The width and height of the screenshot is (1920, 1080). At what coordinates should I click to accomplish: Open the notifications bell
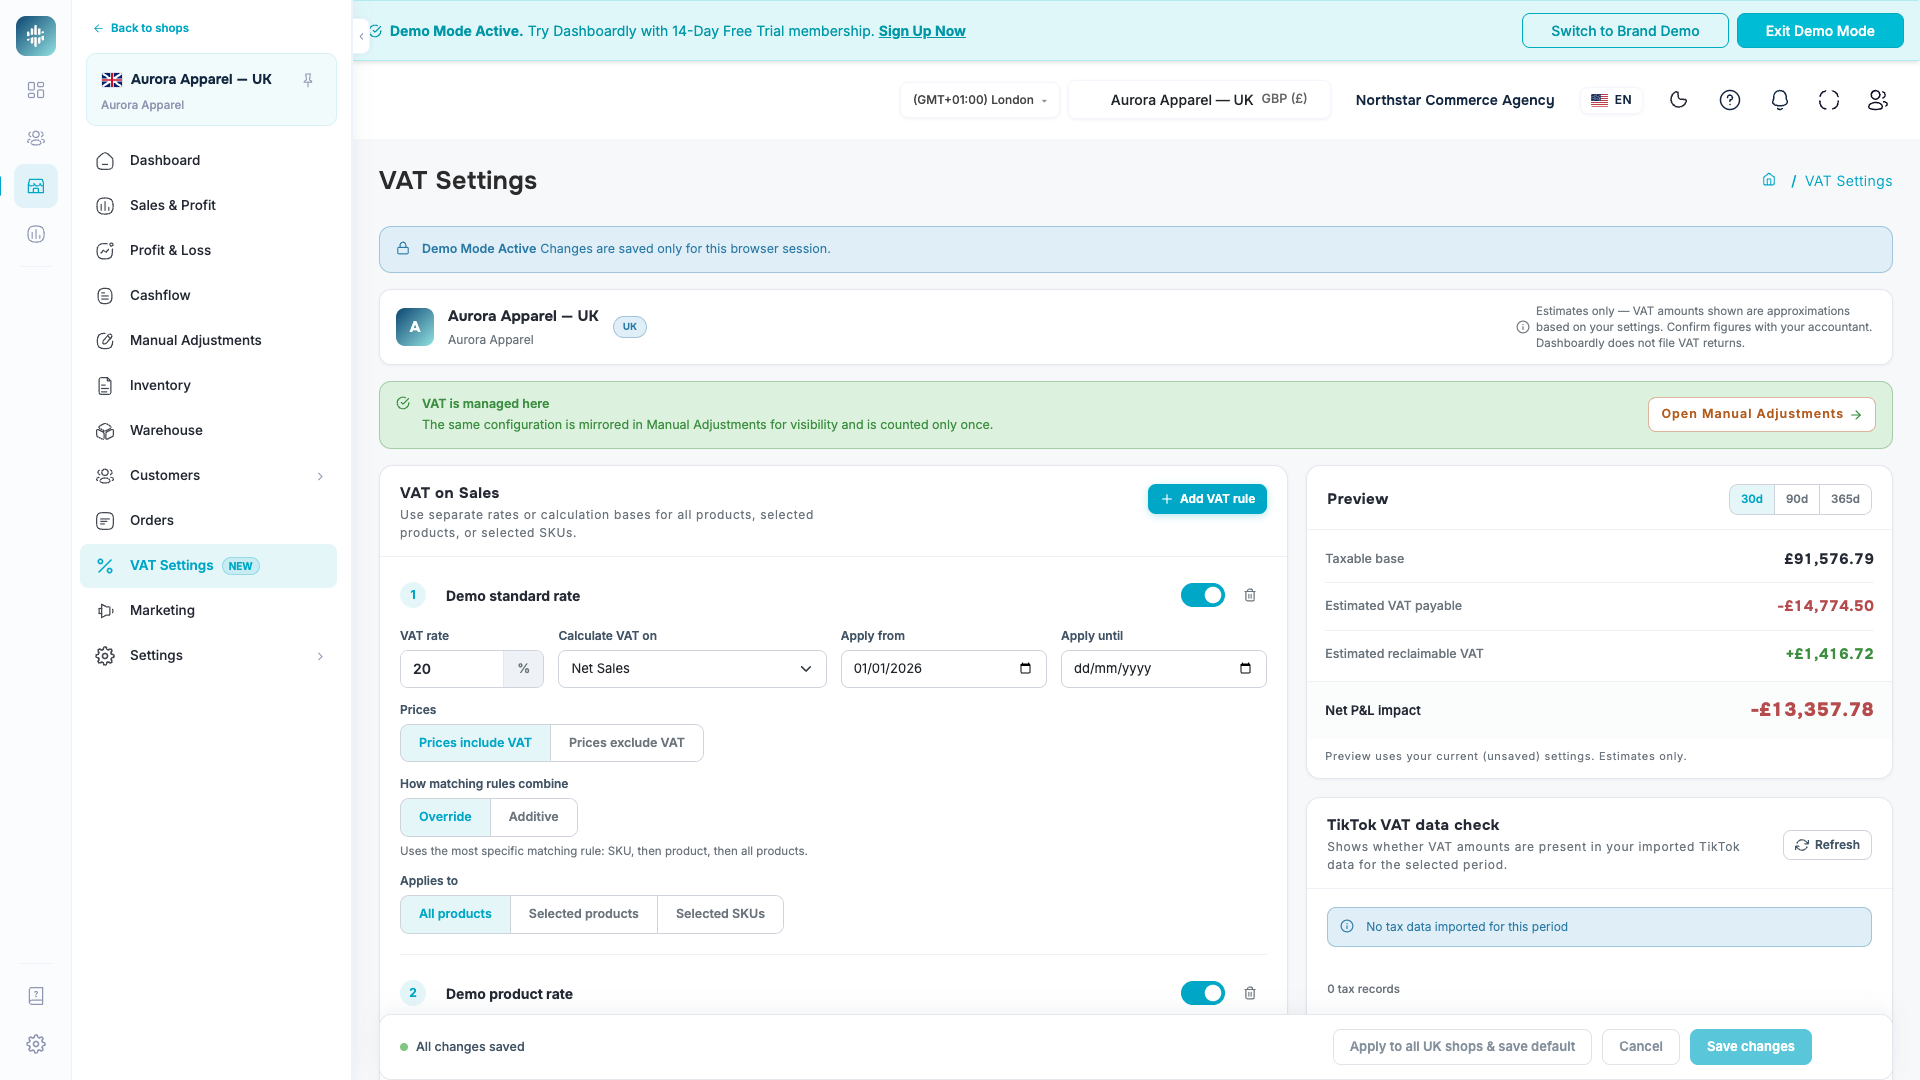click(x=1780, y=100)
